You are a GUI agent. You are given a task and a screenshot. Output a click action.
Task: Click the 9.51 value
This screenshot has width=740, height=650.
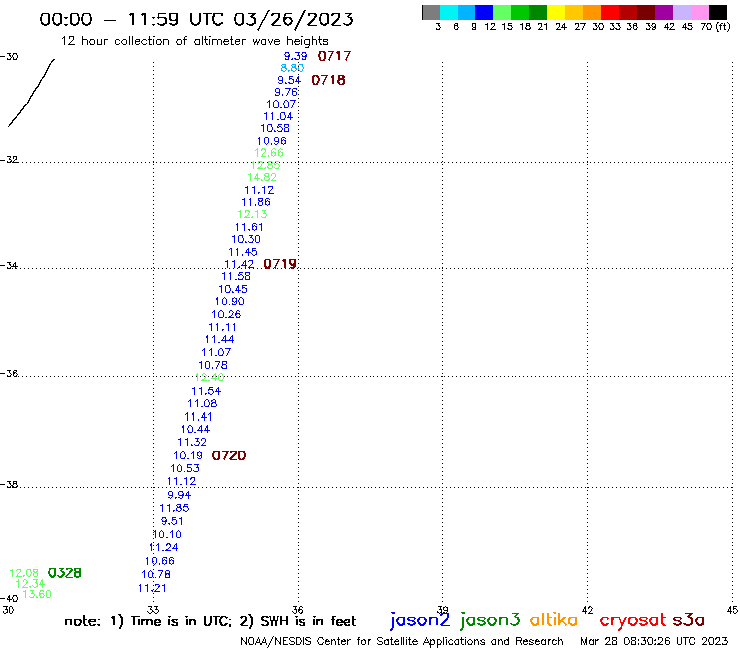click(x=172, y=521)
